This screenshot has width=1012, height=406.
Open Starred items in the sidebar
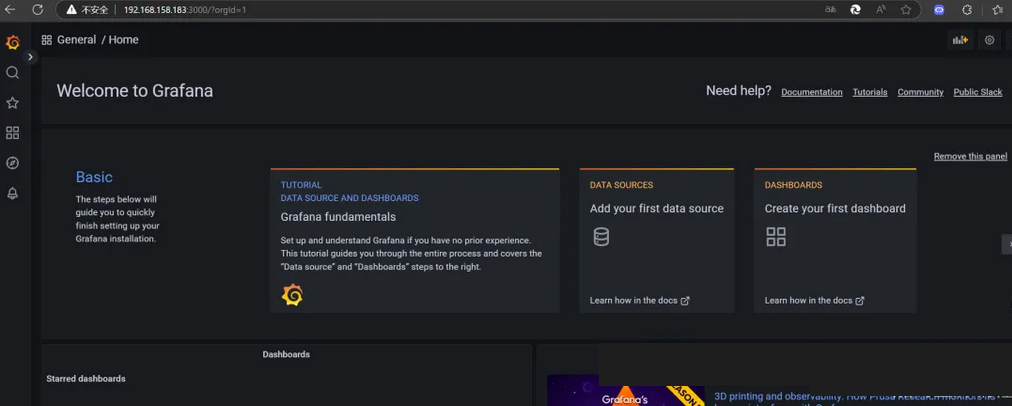click(x=12, y=103)
